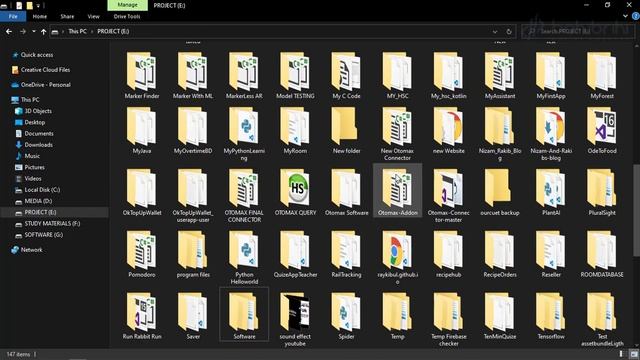The height and width of the screenshot is (360, 640).
Task: Click the Manage contextual tab
Action: pos(127,5)
